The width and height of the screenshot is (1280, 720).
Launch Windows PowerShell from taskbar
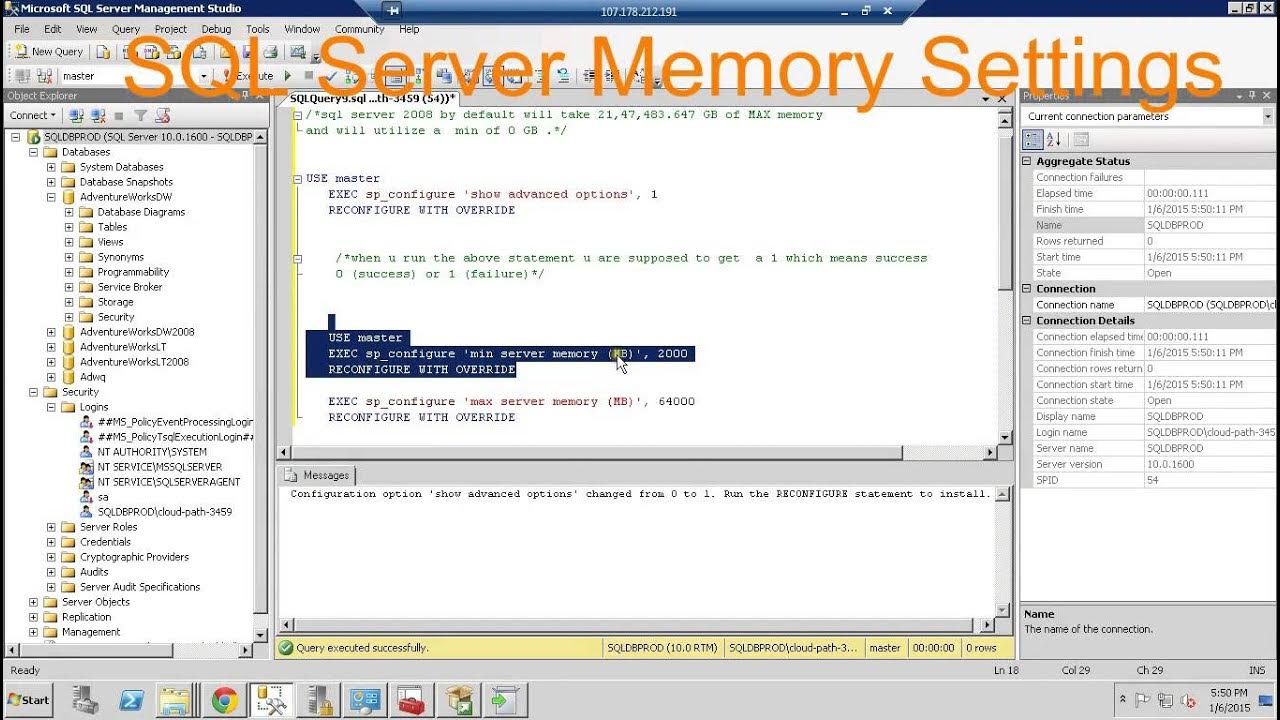(131, 700)
